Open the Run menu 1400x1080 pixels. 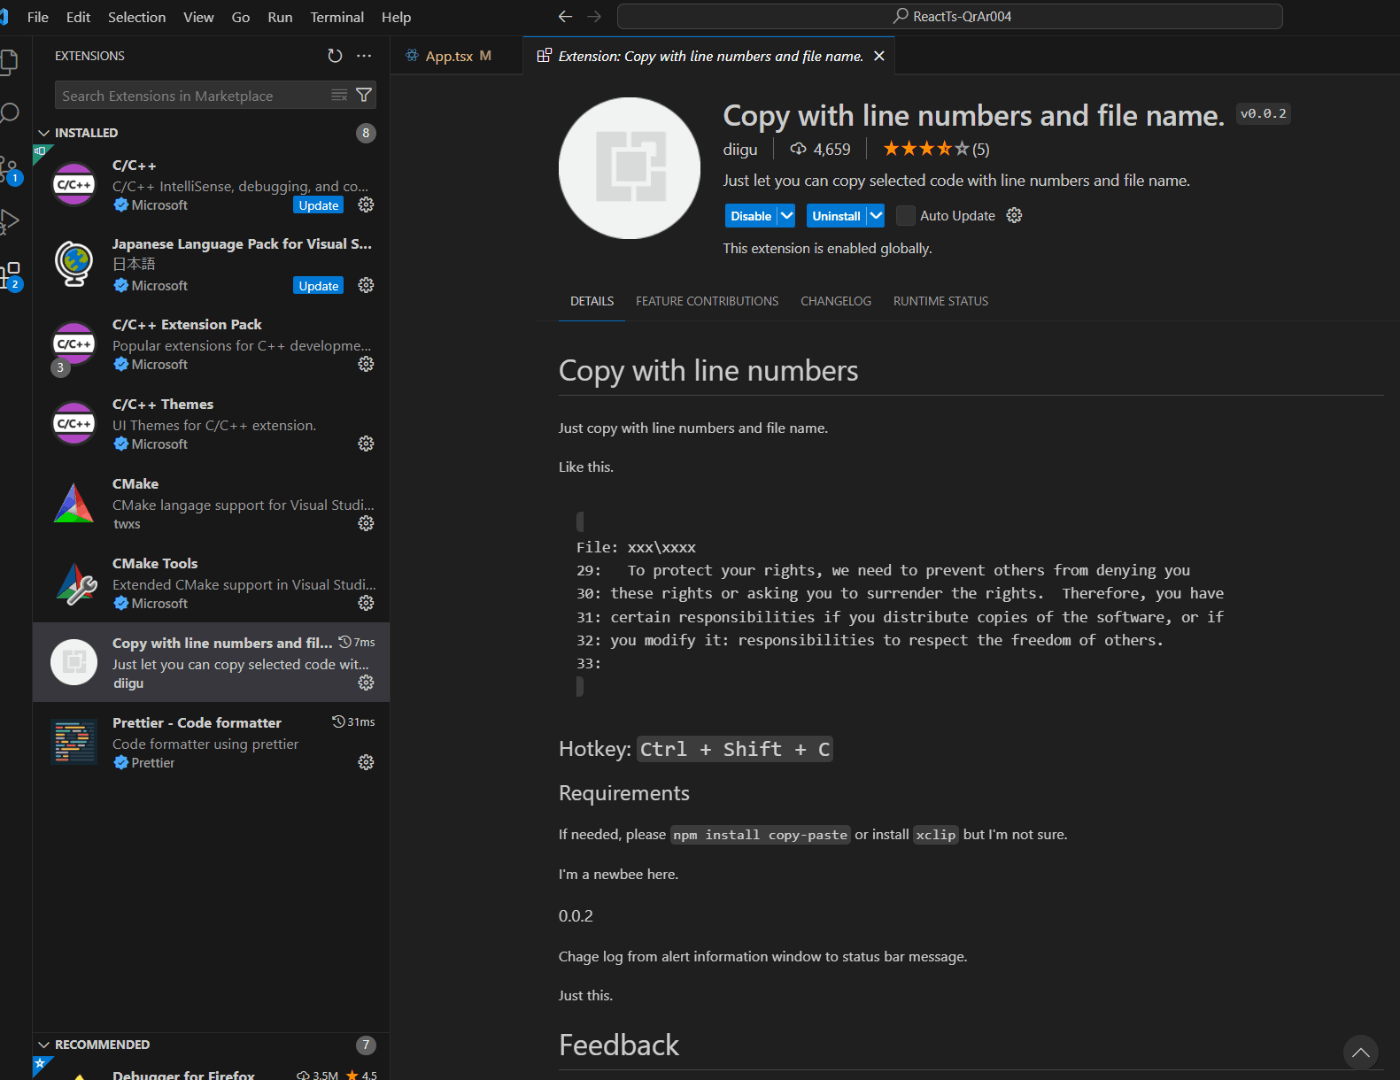coord(280,17)
